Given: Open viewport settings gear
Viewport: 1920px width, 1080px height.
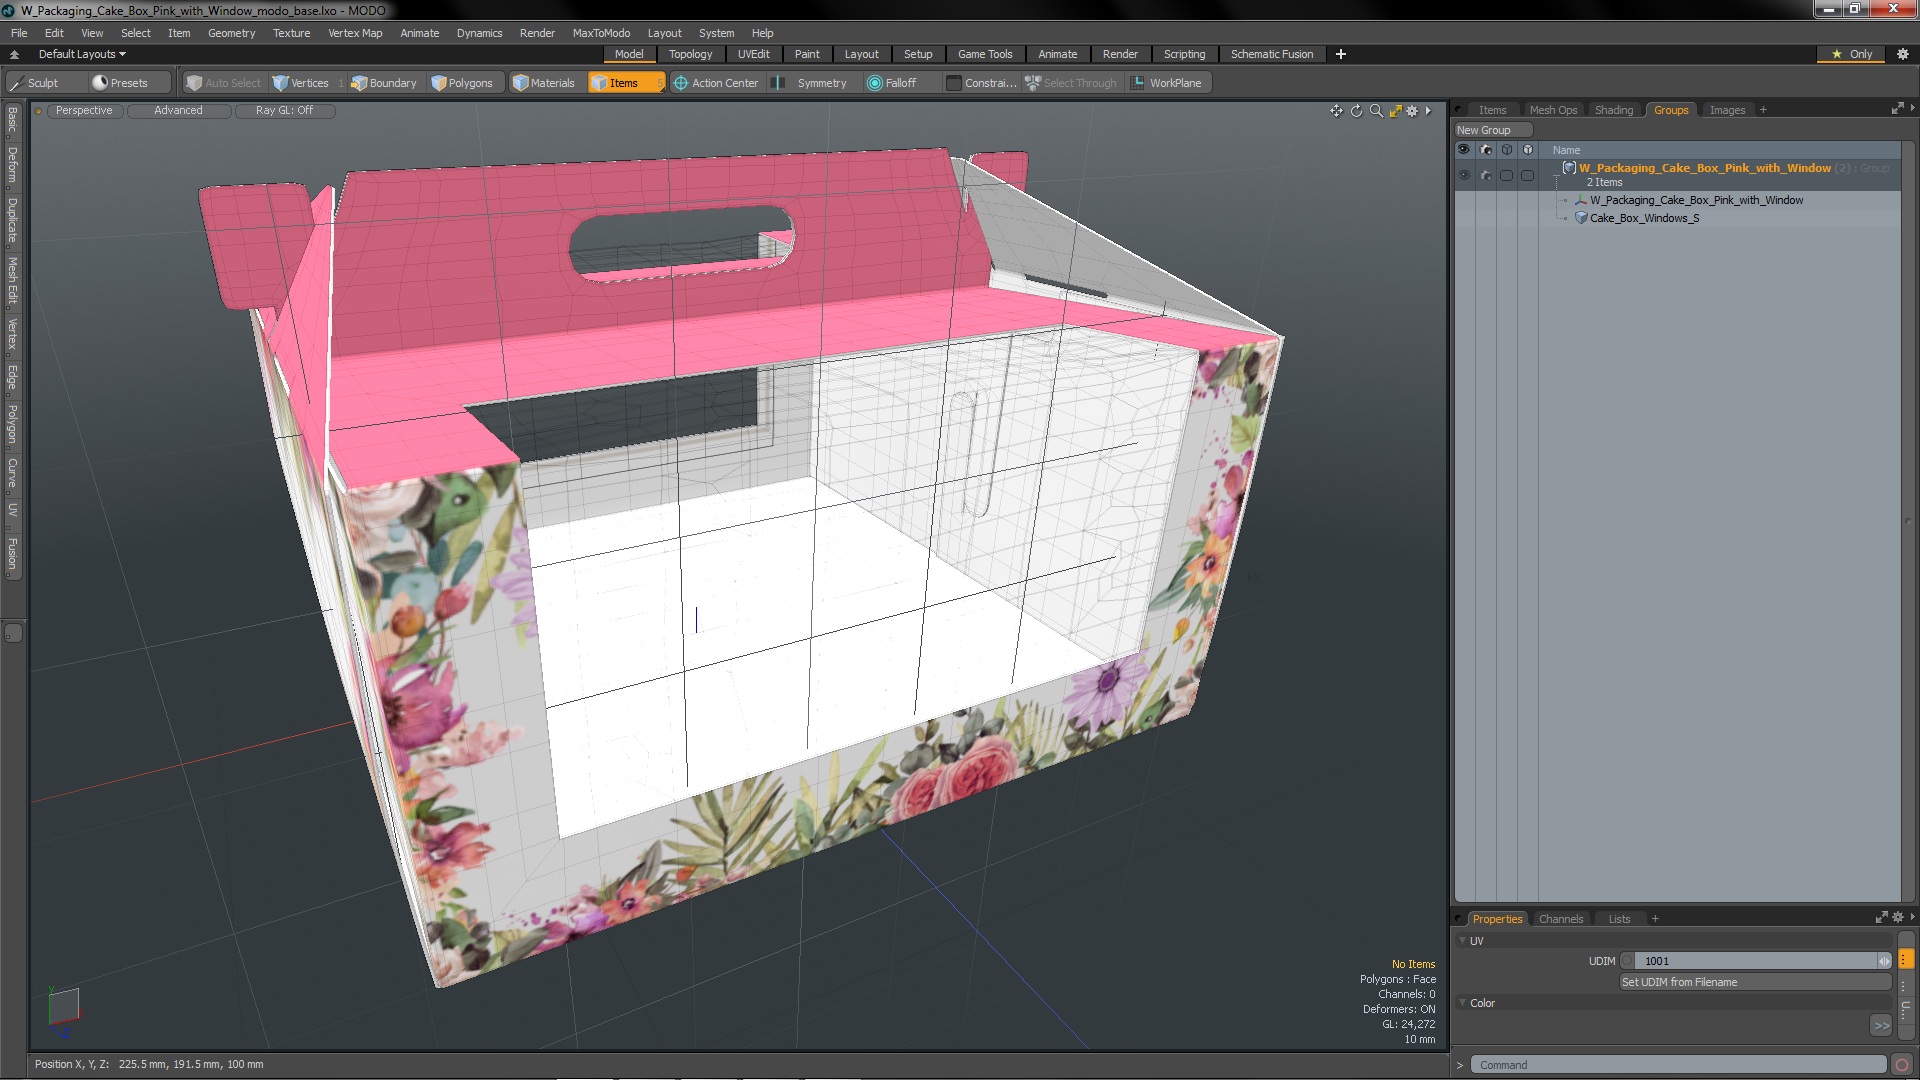Looking at the screenshot, I should point(1412,111).
